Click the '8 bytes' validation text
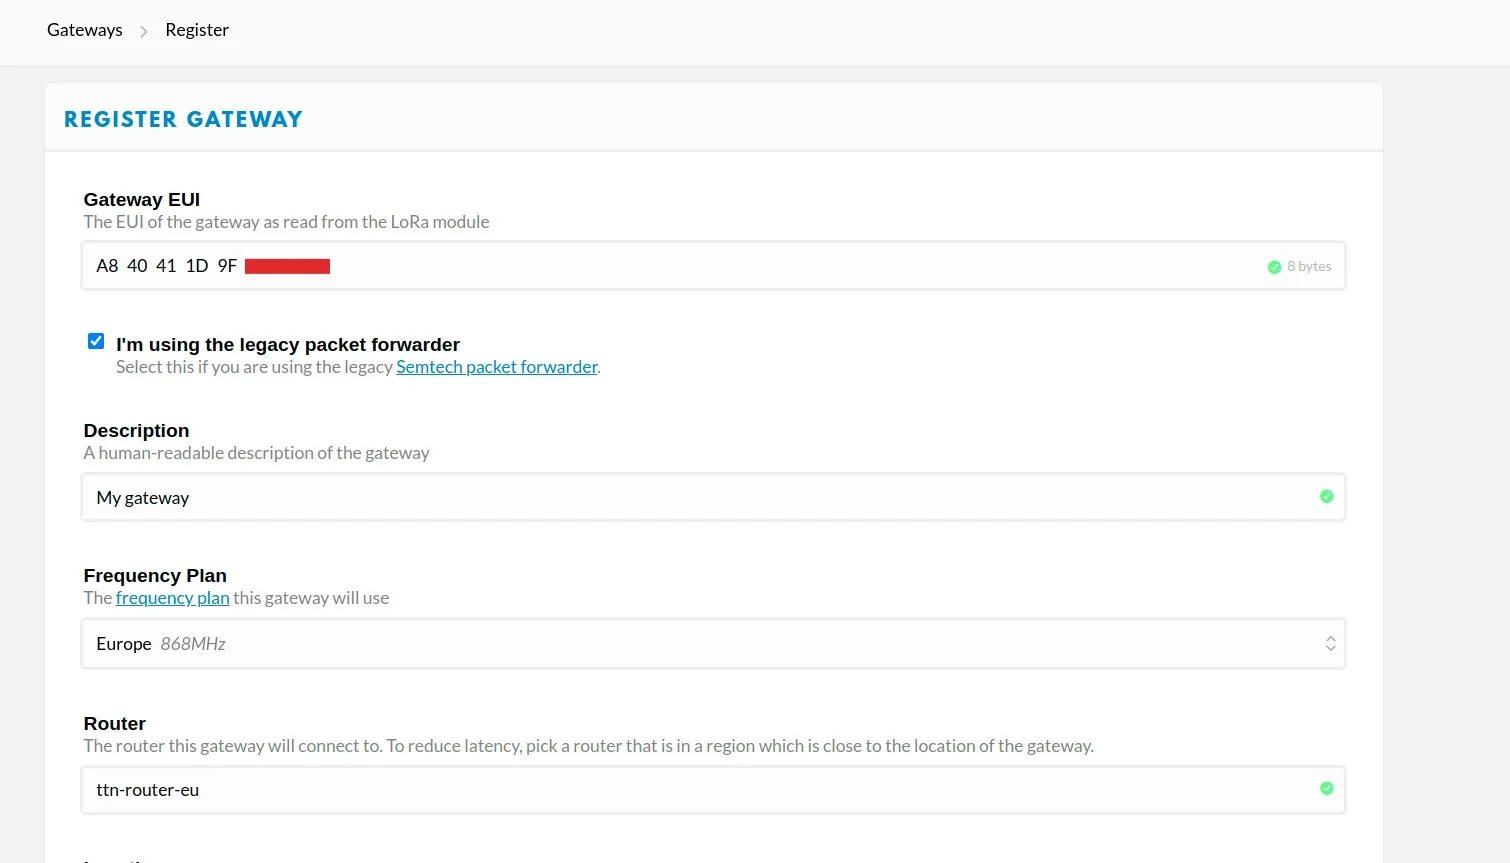The height and width of the screenshot is (863, 1510). (x=1309, y=266)
